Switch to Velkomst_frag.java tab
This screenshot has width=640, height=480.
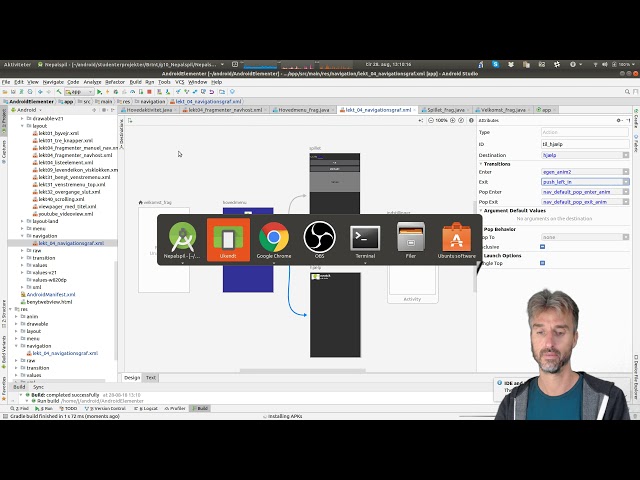[505, 110]
